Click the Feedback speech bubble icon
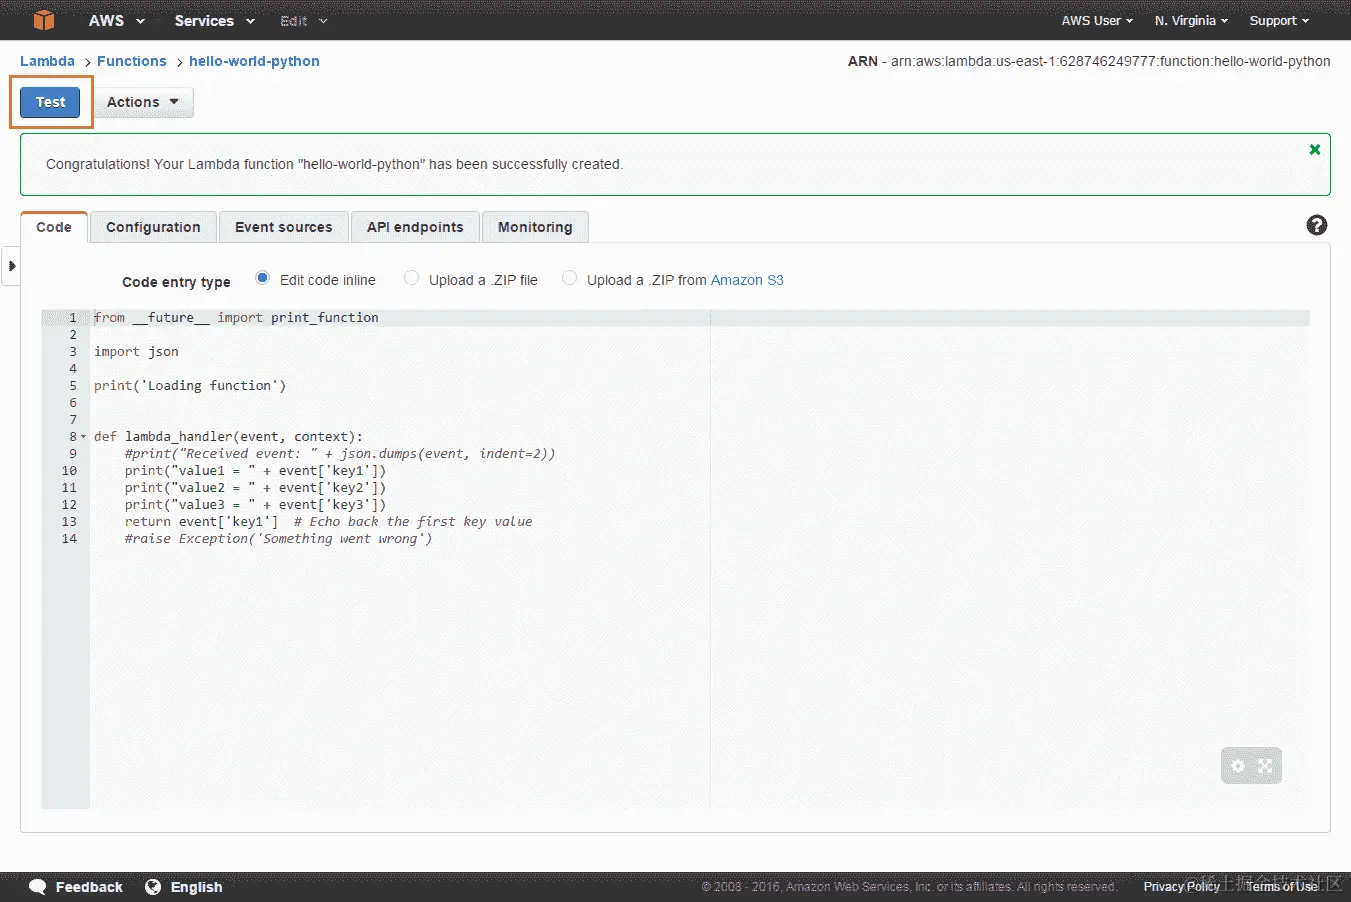1351x902 pixels. (x=38, y=887)
